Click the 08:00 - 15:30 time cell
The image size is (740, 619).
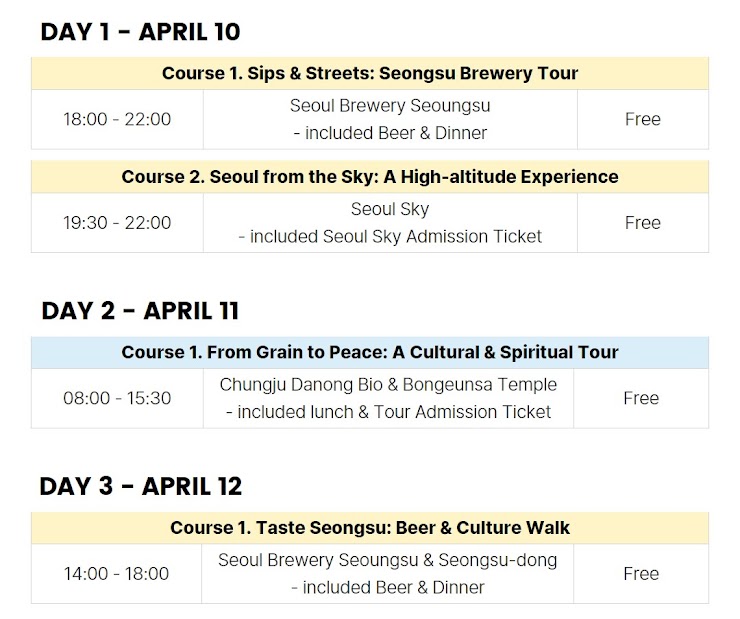pyautogui.click(x=117, y=398)
